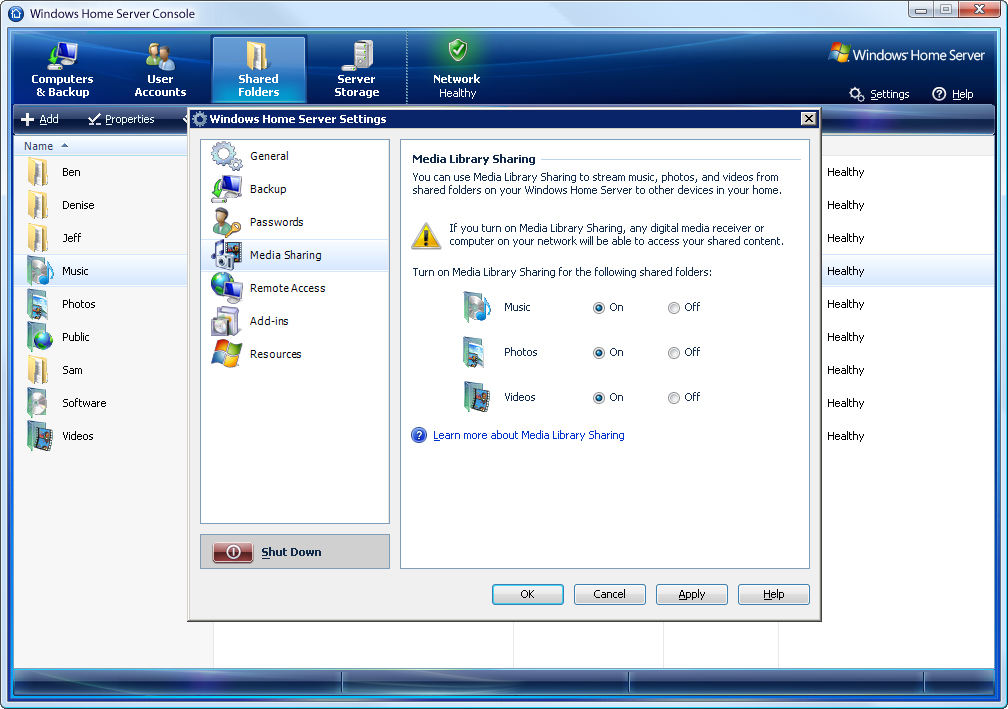Click Cancel in the settings dialog
This screenshot has height=709, width=1008.
[609, 594]
